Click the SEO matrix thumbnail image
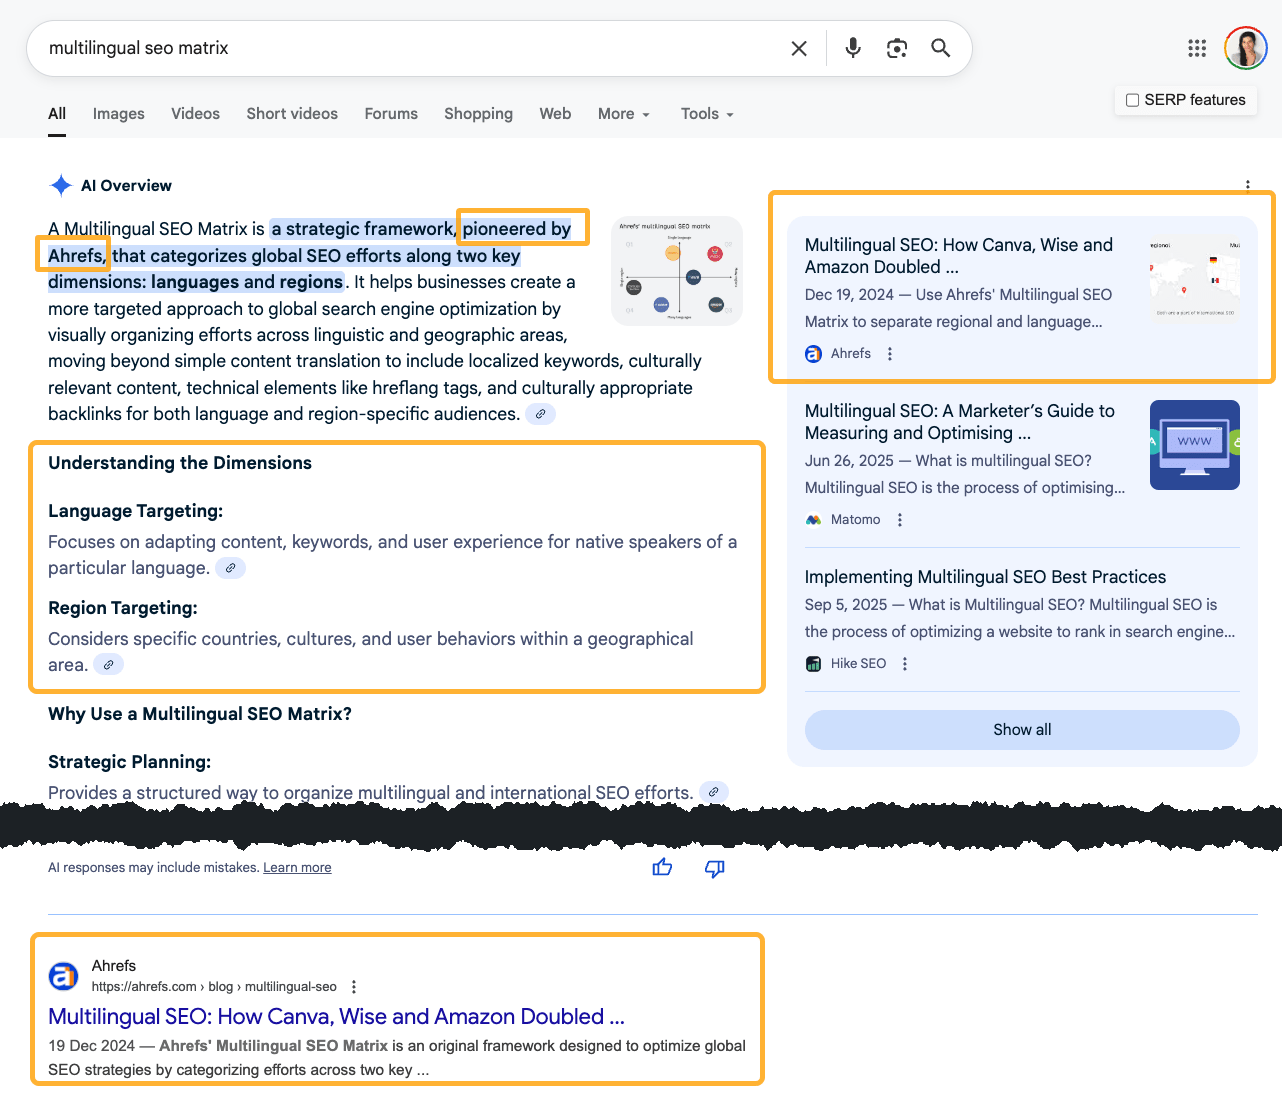 click(x=677, y=270)
